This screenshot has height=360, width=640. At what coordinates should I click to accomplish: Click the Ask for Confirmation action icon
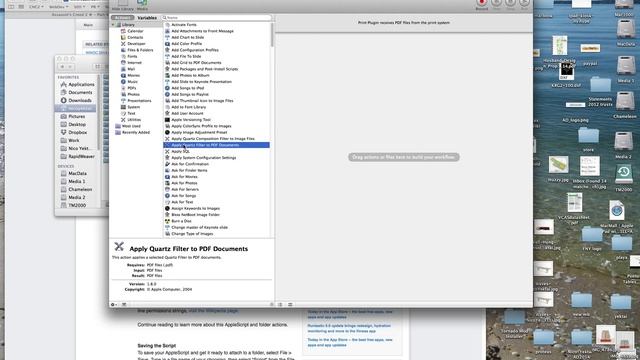click(x=167, y=164)
